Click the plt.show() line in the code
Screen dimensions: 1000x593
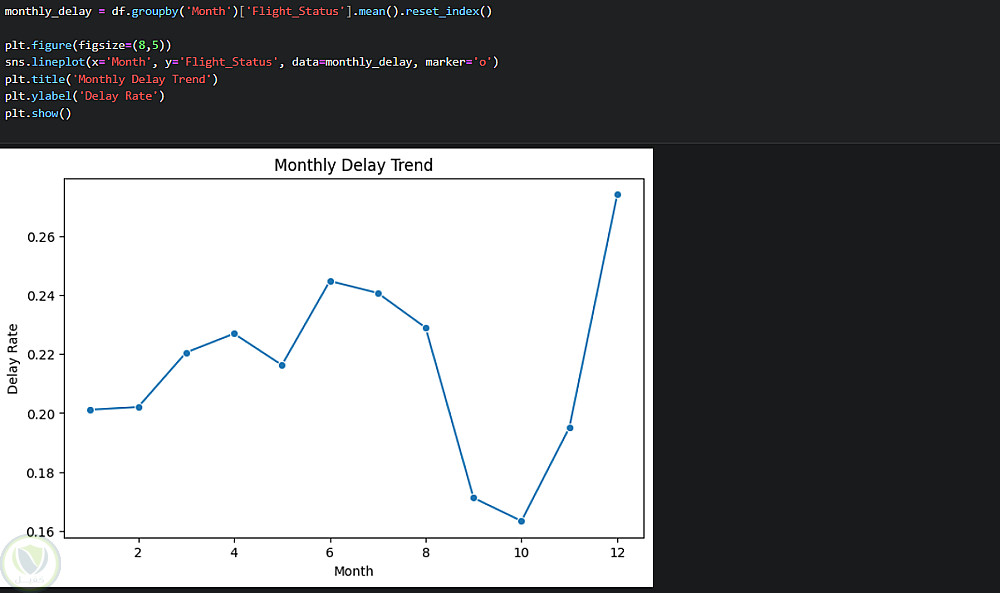pos(38,113)
